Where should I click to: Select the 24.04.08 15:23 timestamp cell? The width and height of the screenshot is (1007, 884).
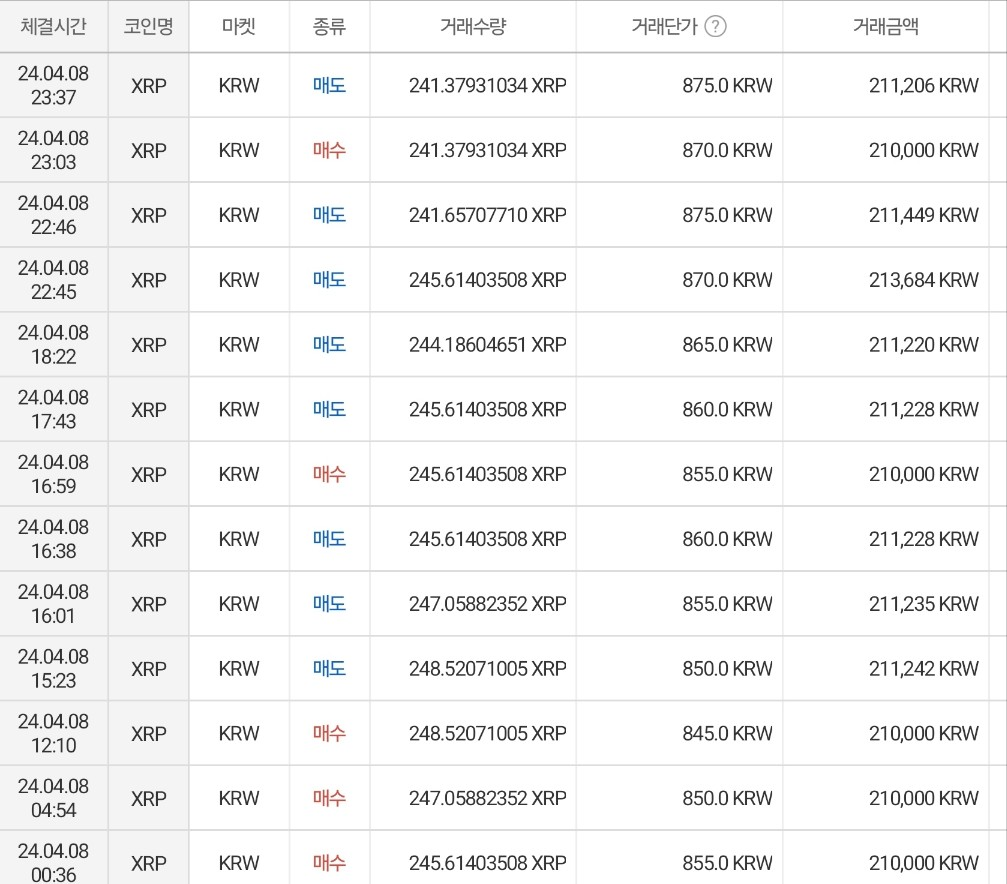[x=53, y=669]
